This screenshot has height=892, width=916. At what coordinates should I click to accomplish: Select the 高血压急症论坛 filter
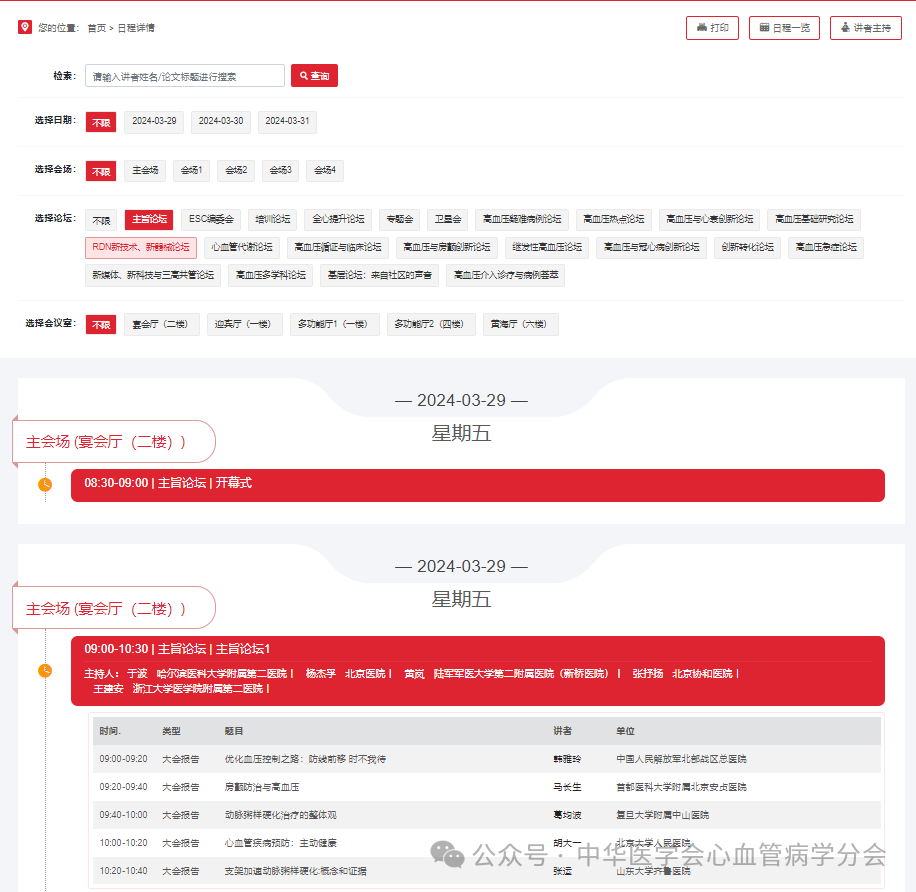tap(825, 248)
